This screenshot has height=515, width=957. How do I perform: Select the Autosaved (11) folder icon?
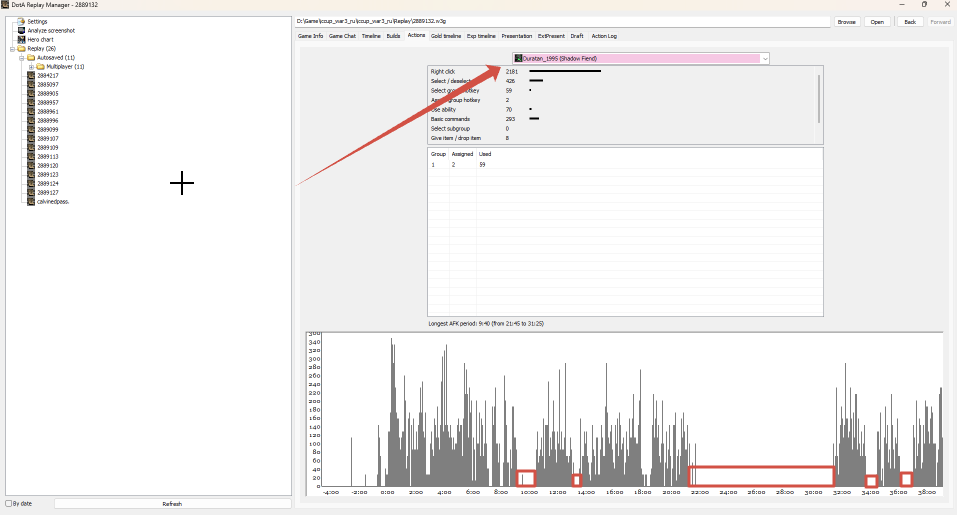31,57
